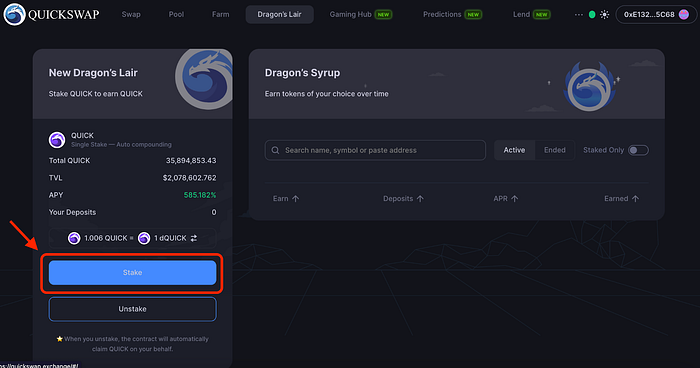Click the Your Deposits label

point(72,212)
